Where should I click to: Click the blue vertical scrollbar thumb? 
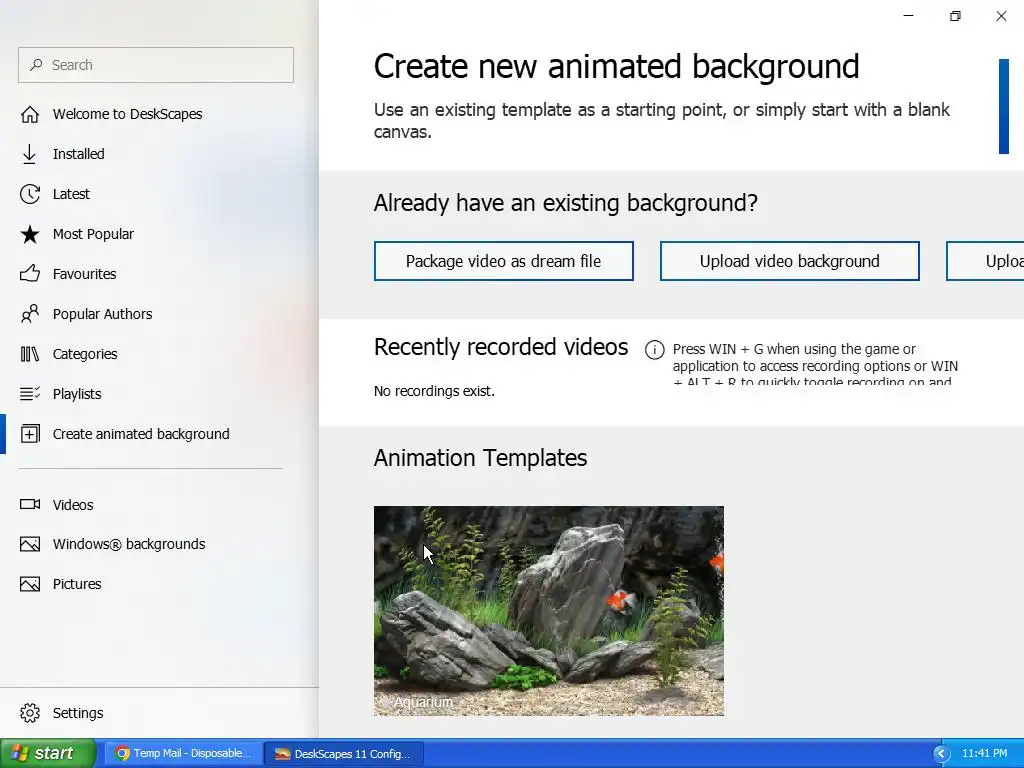(1004, 106)
